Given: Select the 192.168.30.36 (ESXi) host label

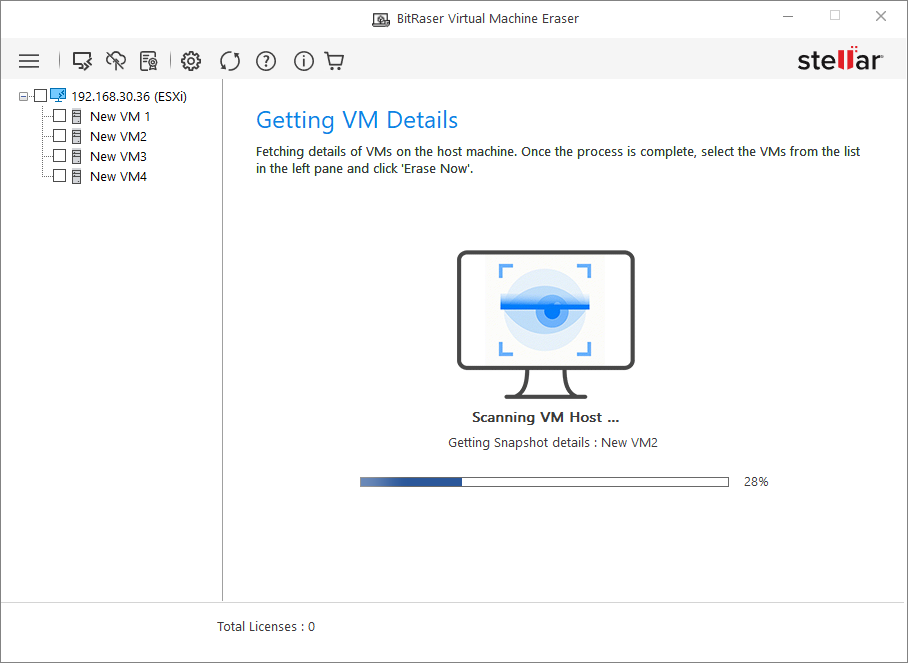Looking at the screenshot, I should (129, 97).
